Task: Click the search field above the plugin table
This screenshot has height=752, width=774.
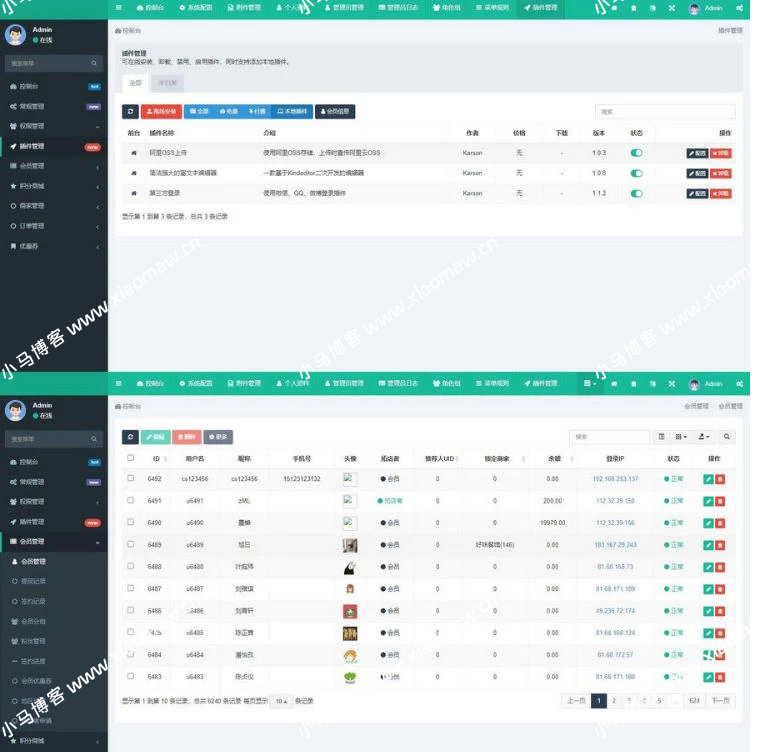Action: tap(664, 112)
